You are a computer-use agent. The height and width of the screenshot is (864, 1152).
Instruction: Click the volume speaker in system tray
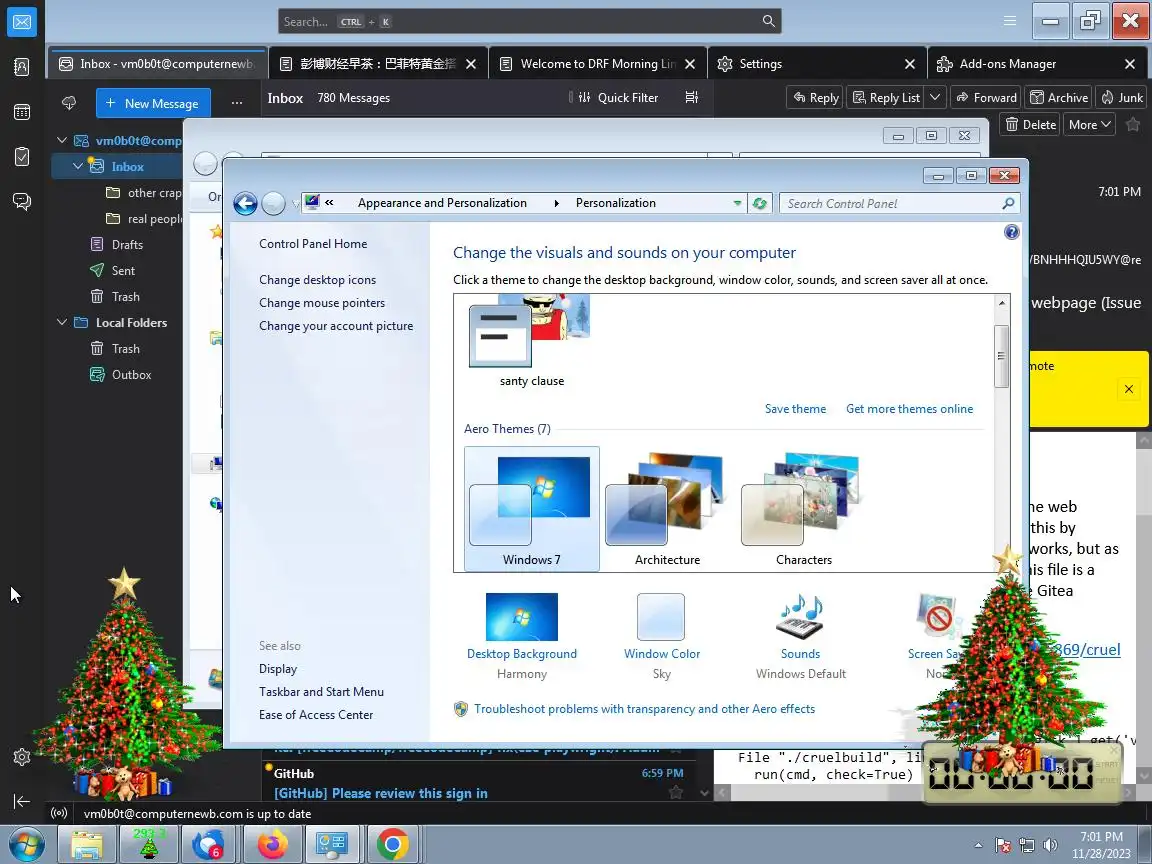[1051, 846]
